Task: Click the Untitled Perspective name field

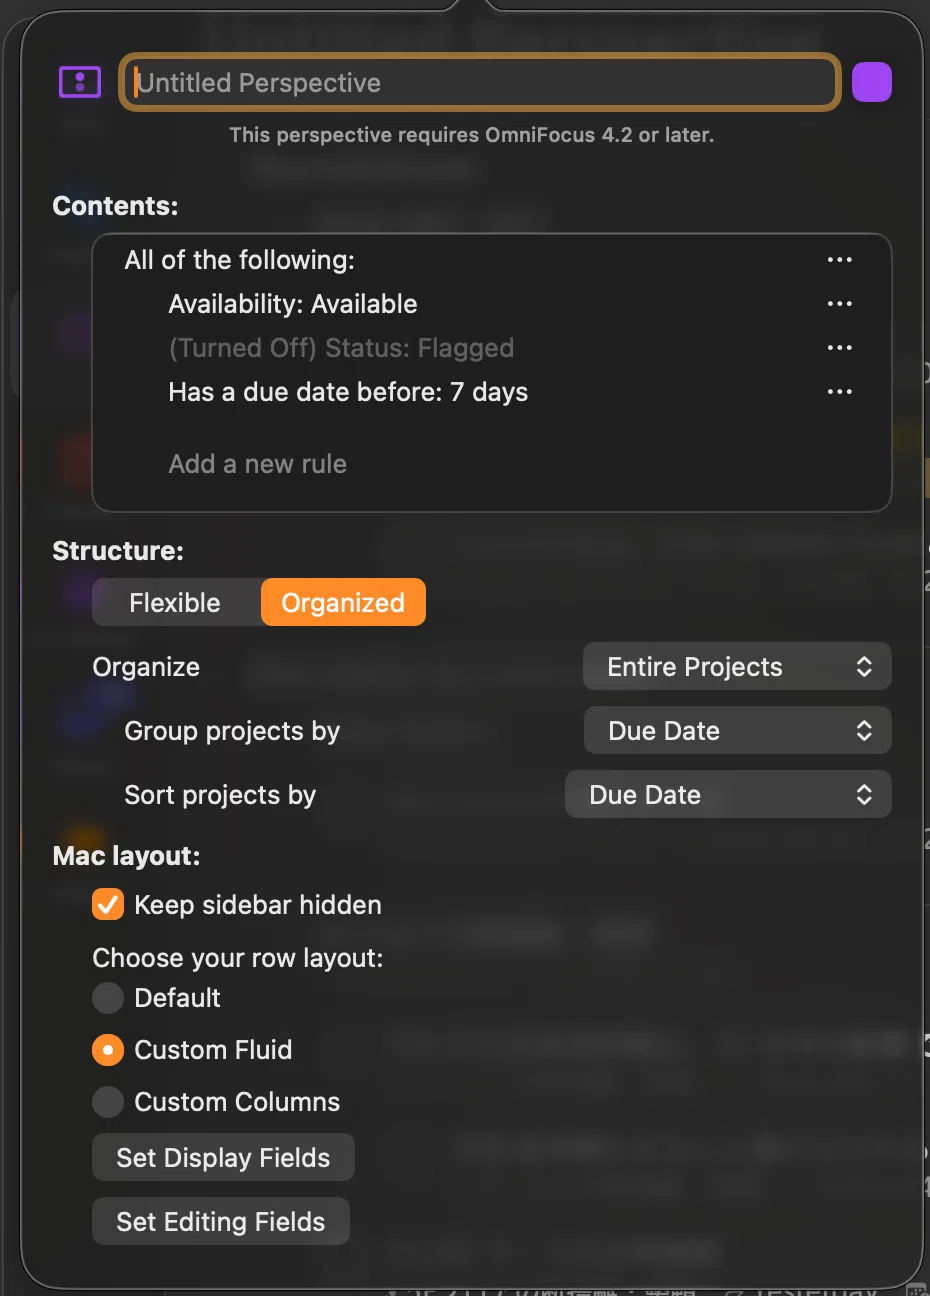Action: (x=479, y=82)
